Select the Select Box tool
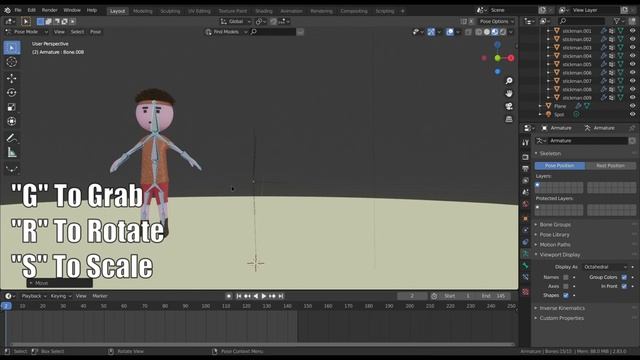 pyautogui.click(x=11, y=48)
